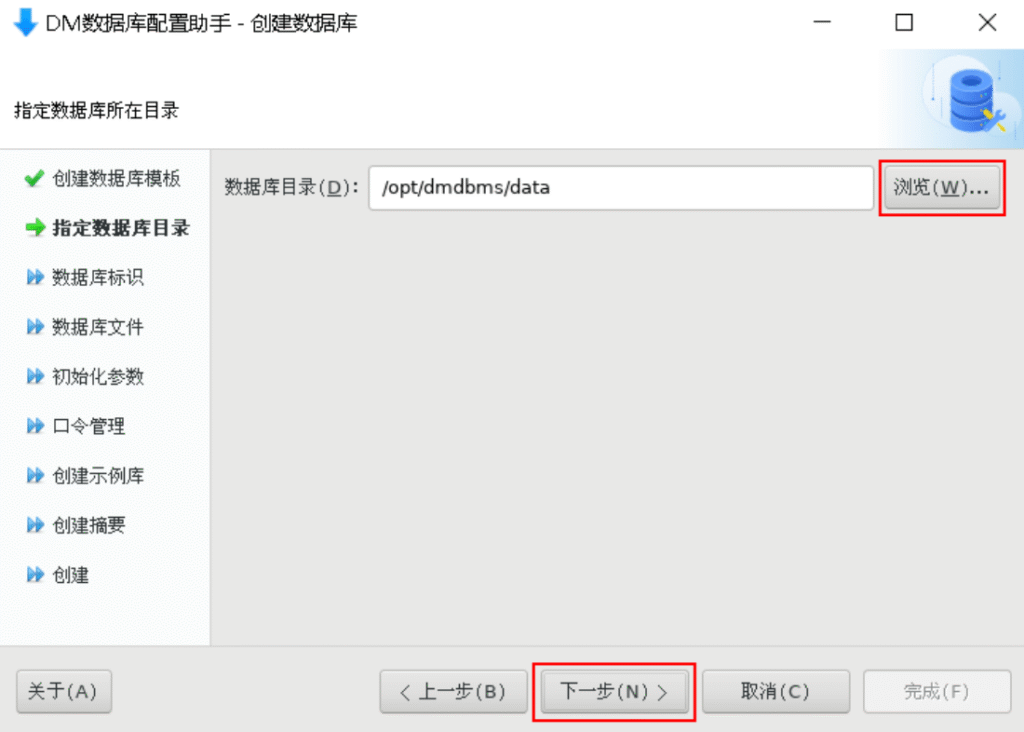Go back with 上一步(B) button
Image resolution: width=1024 pixels, height=732 pixels.
pos(453,691)
